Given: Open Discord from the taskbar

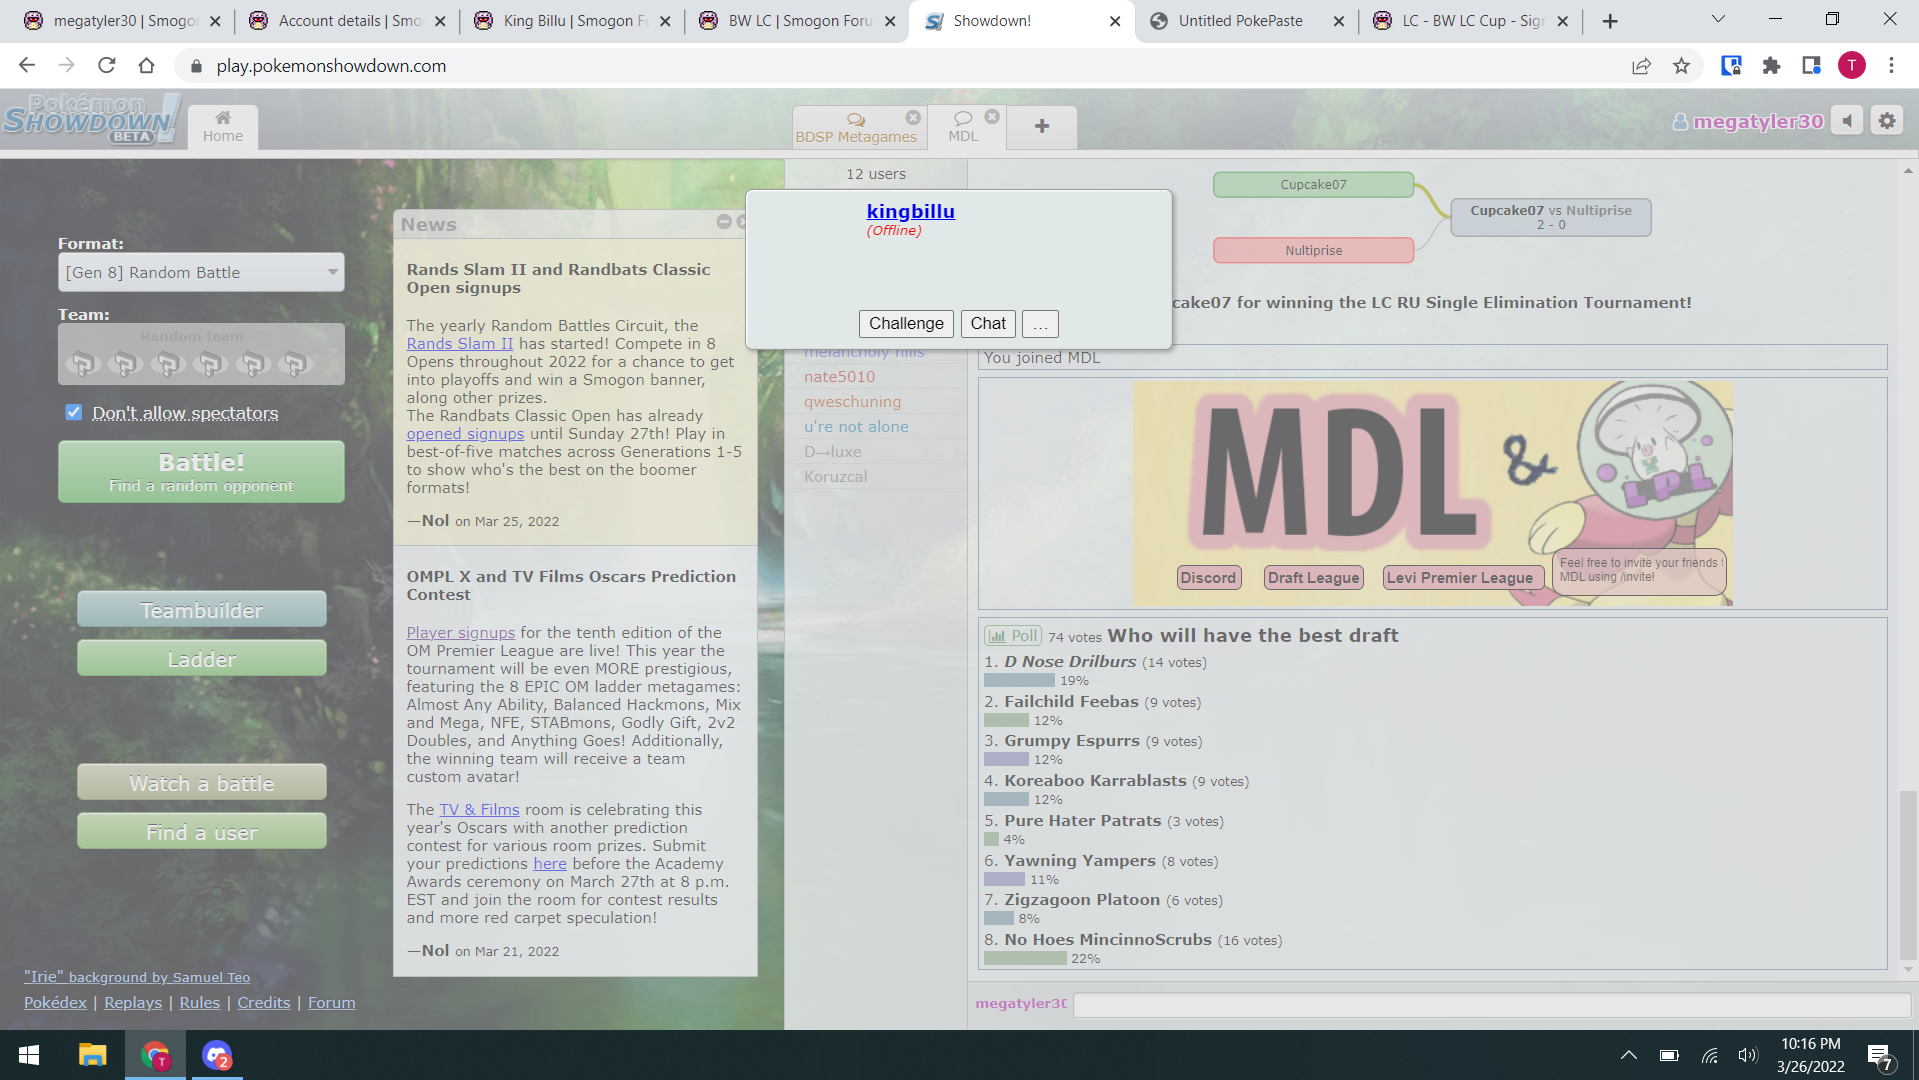Looking at the screenshot, I should click(217, 1055).
